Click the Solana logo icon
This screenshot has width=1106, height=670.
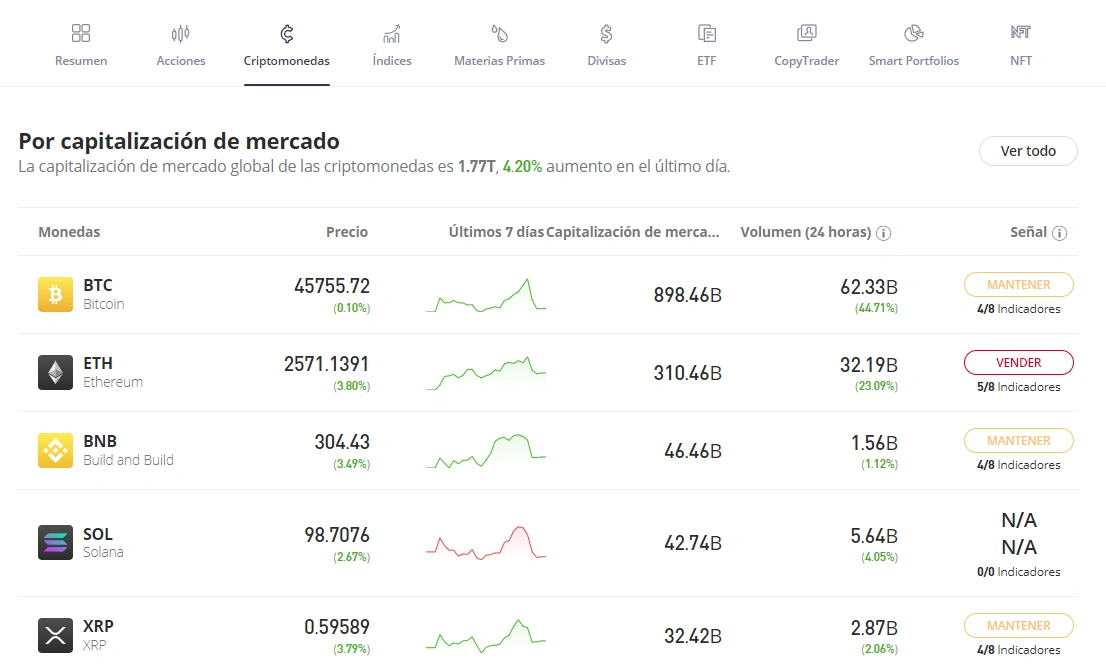pos(55,542)
